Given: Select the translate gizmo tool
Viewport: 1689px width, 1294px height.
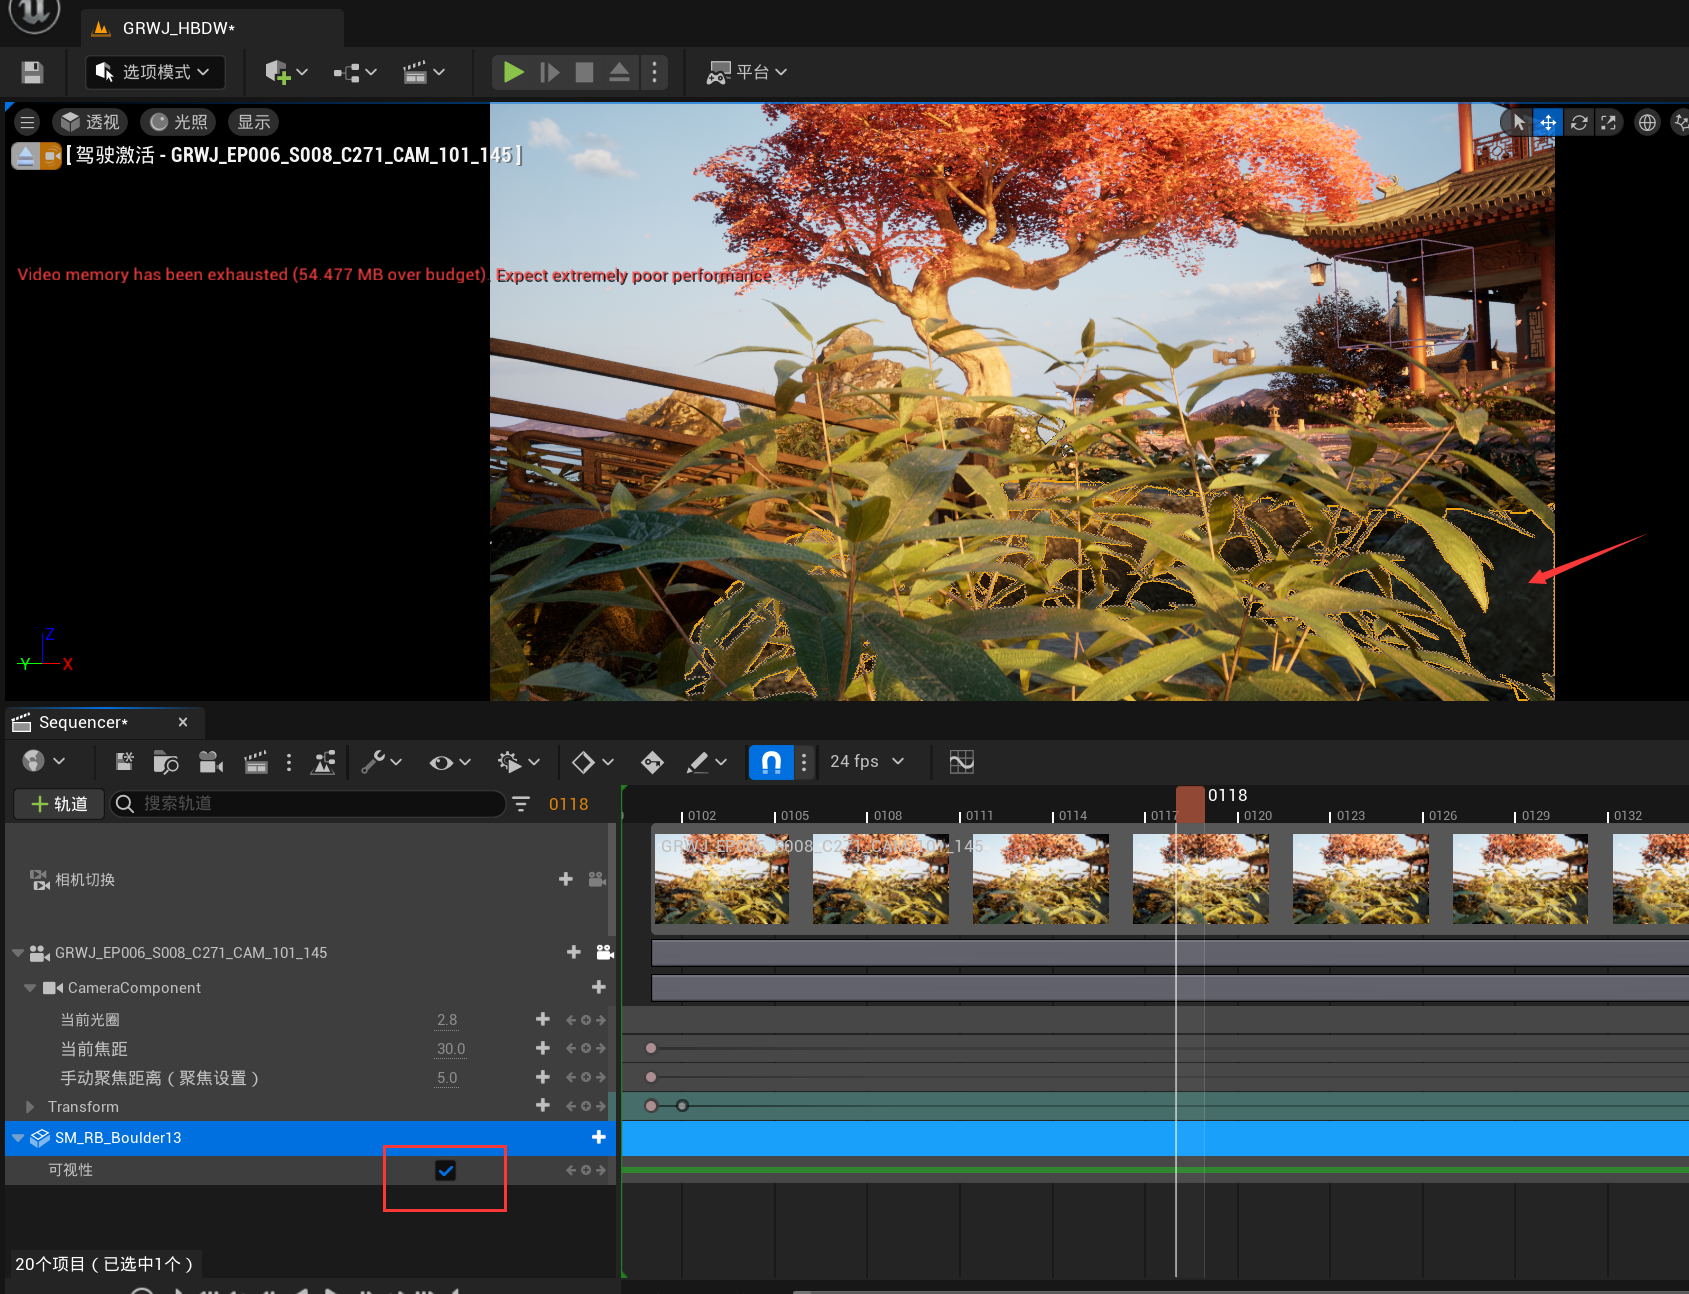Looking at the screenshot, I should [1547, 122].
